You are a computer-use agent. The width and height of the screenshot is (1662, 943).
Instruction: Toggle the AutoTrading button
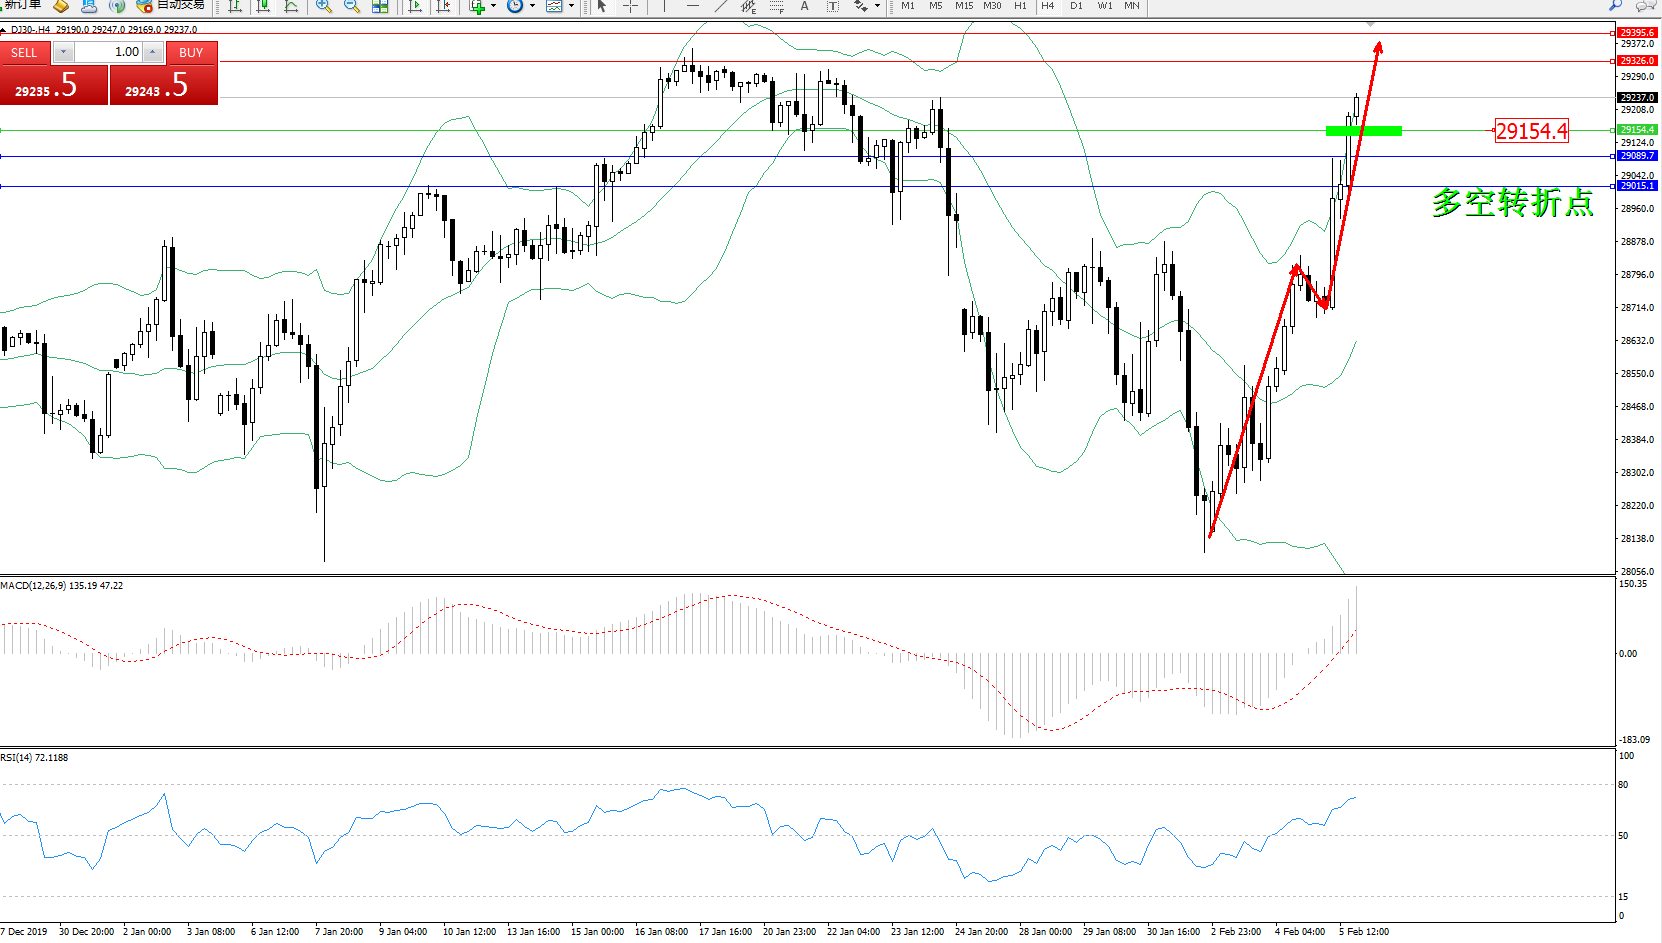tap(172, 6)
